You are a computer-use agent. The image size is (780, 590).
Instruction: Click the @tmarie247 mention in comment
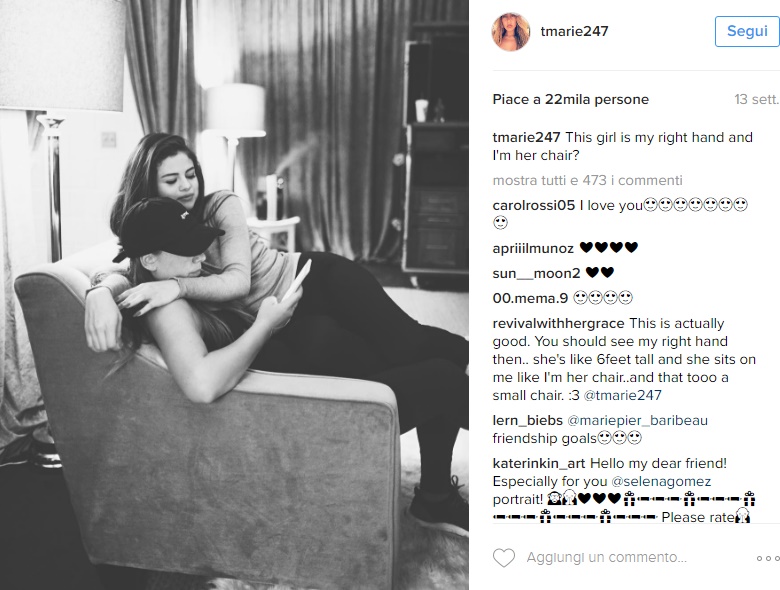click(622, 395)
